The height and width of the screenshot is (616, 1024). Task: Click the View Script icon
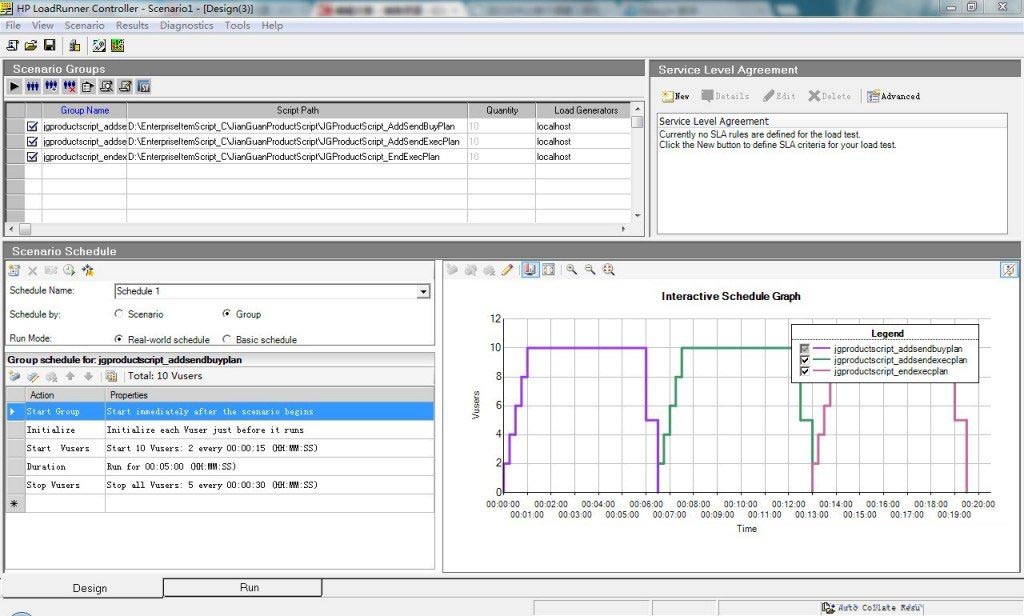(125, 86)
